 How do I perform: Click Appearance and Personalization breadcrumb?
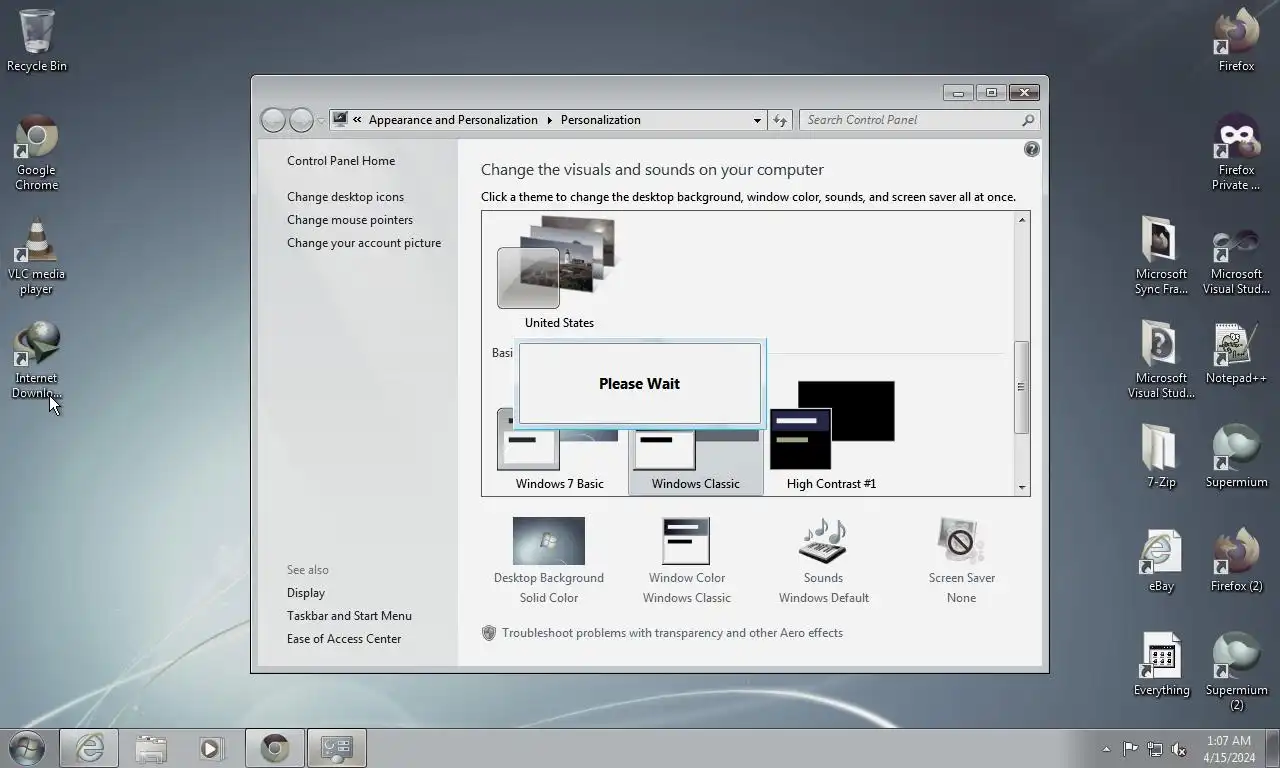click(x=453, y=120)
